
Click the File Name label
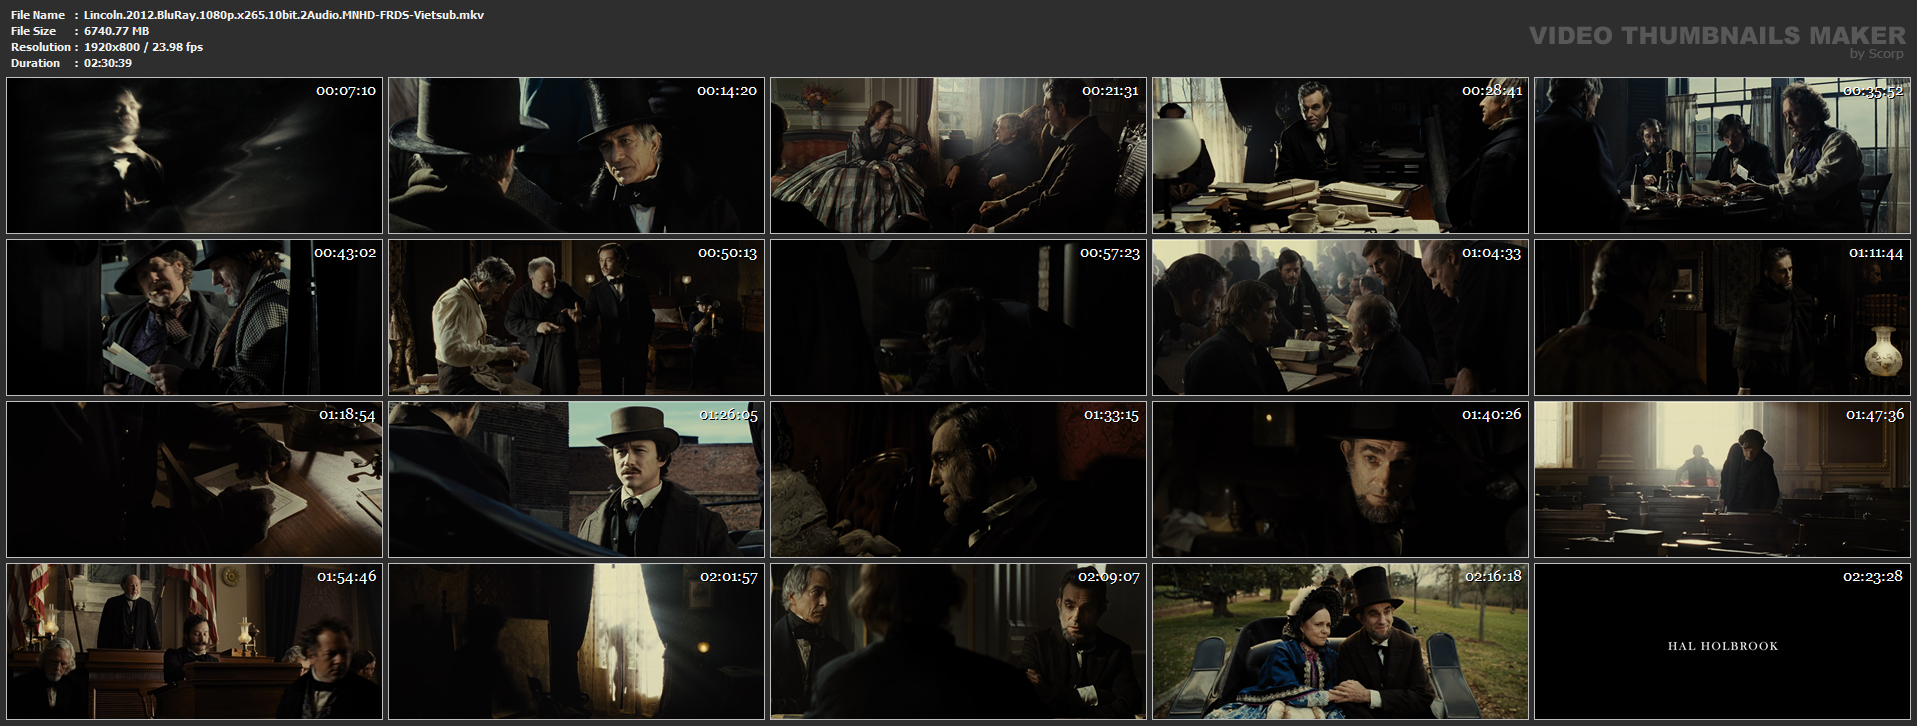click(38, 15)
